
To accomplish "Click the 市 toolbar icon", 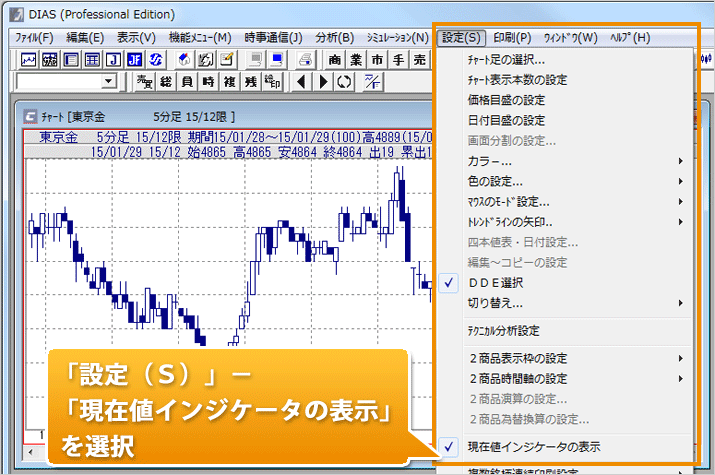I will click(x=376, y=59).
